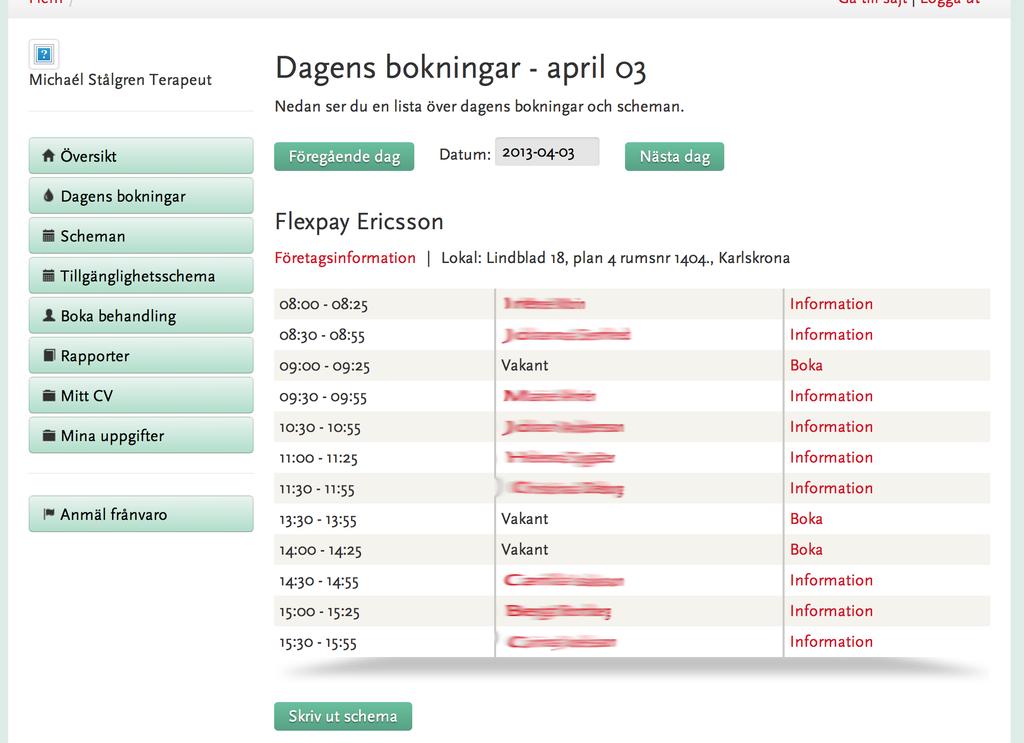
Task: Open Företagsinformation link
Action: click(x=345, y=258)
